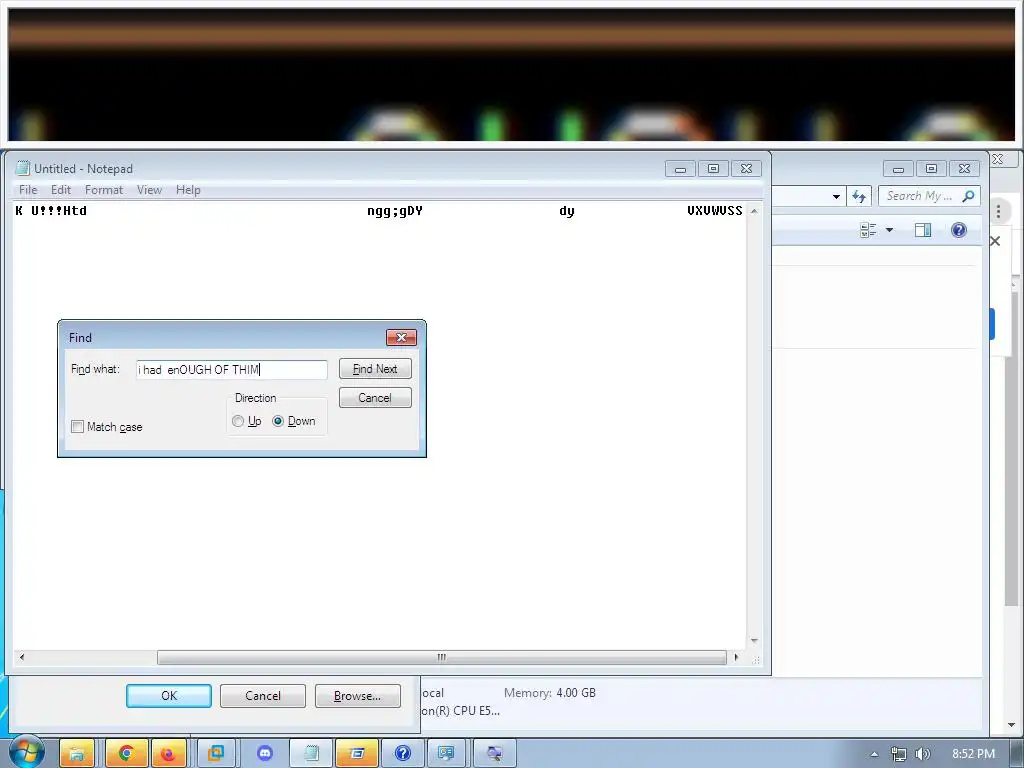1024x768 pixels.
Task: Click the Notepad horizontal scrollbar thumb
Action: (441, 657)
